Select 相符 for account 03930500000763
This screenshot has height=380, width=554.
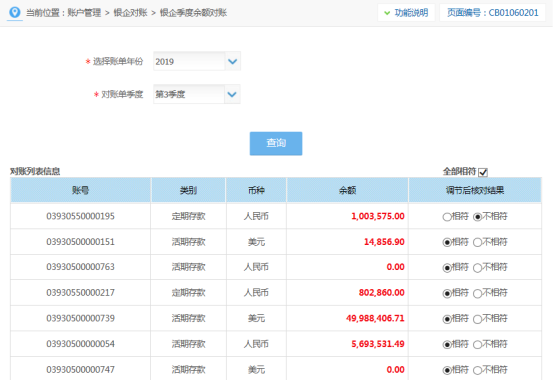point(447,268)
